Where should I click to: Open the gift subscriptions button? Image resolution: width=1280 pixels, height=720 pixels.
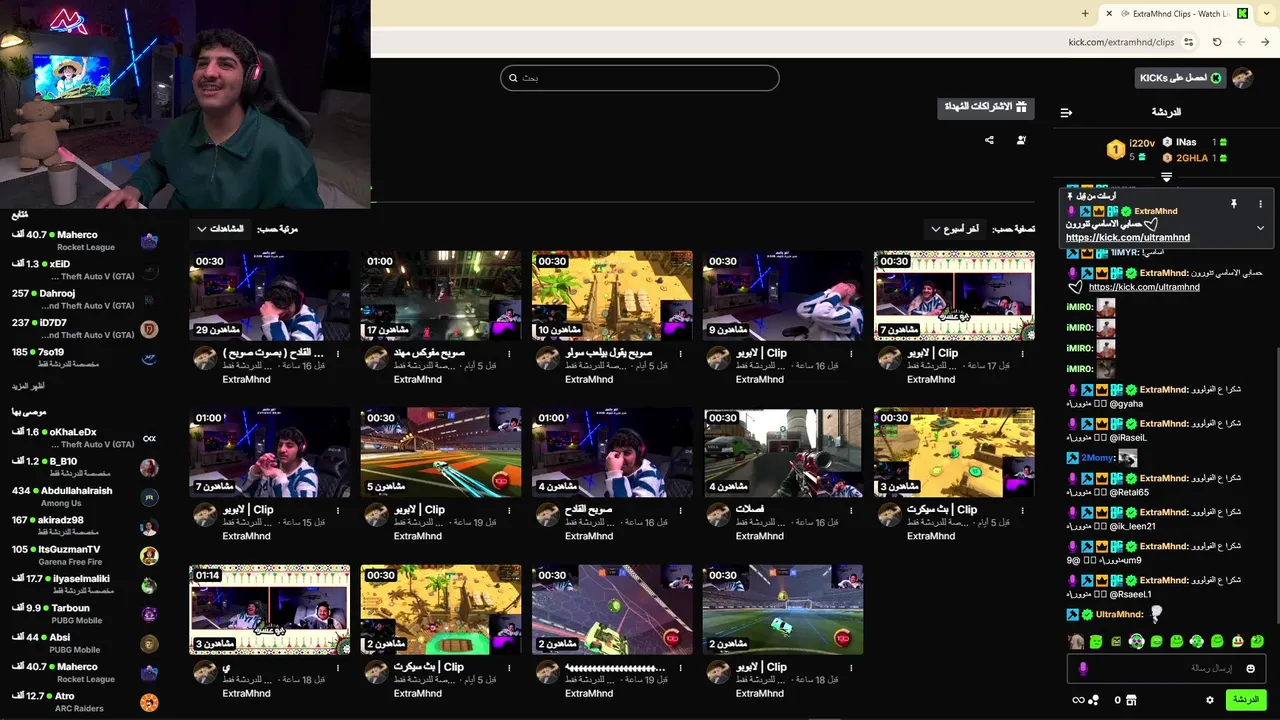click(x=986, y=106)
